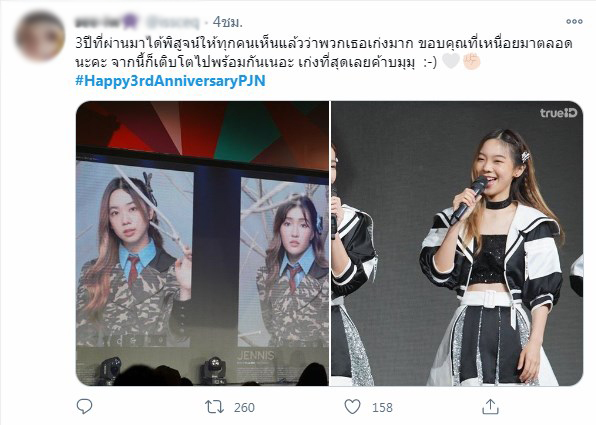
Task: Click the JENNIS caption in left photo
Action: coord(256,355)
